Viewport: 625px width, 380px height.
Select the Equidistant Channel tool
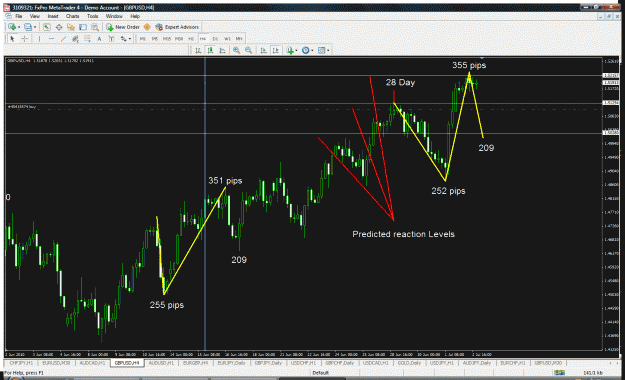point(75,39)
